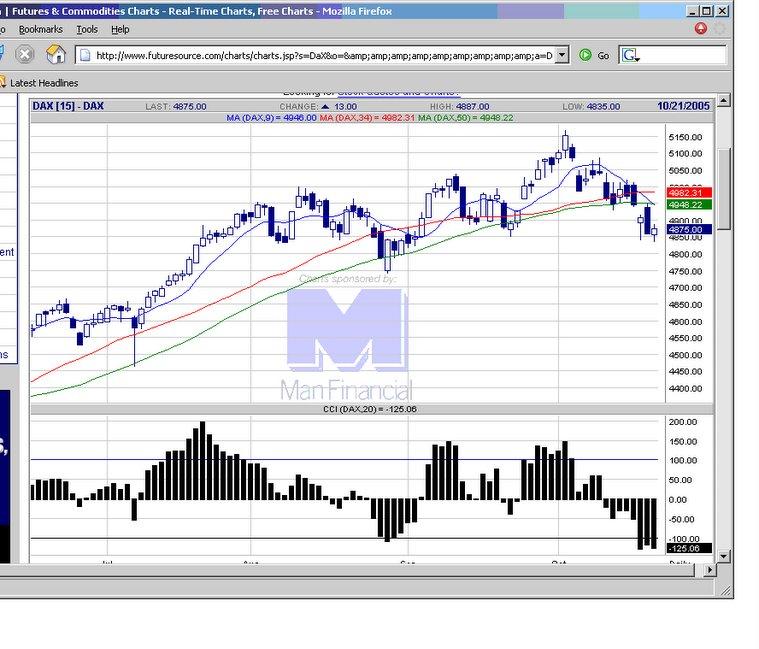The height and width of the screenshot is (649, 759).
Task: Click the horizontal scrollbar right arrow
Action: (710, 570)
